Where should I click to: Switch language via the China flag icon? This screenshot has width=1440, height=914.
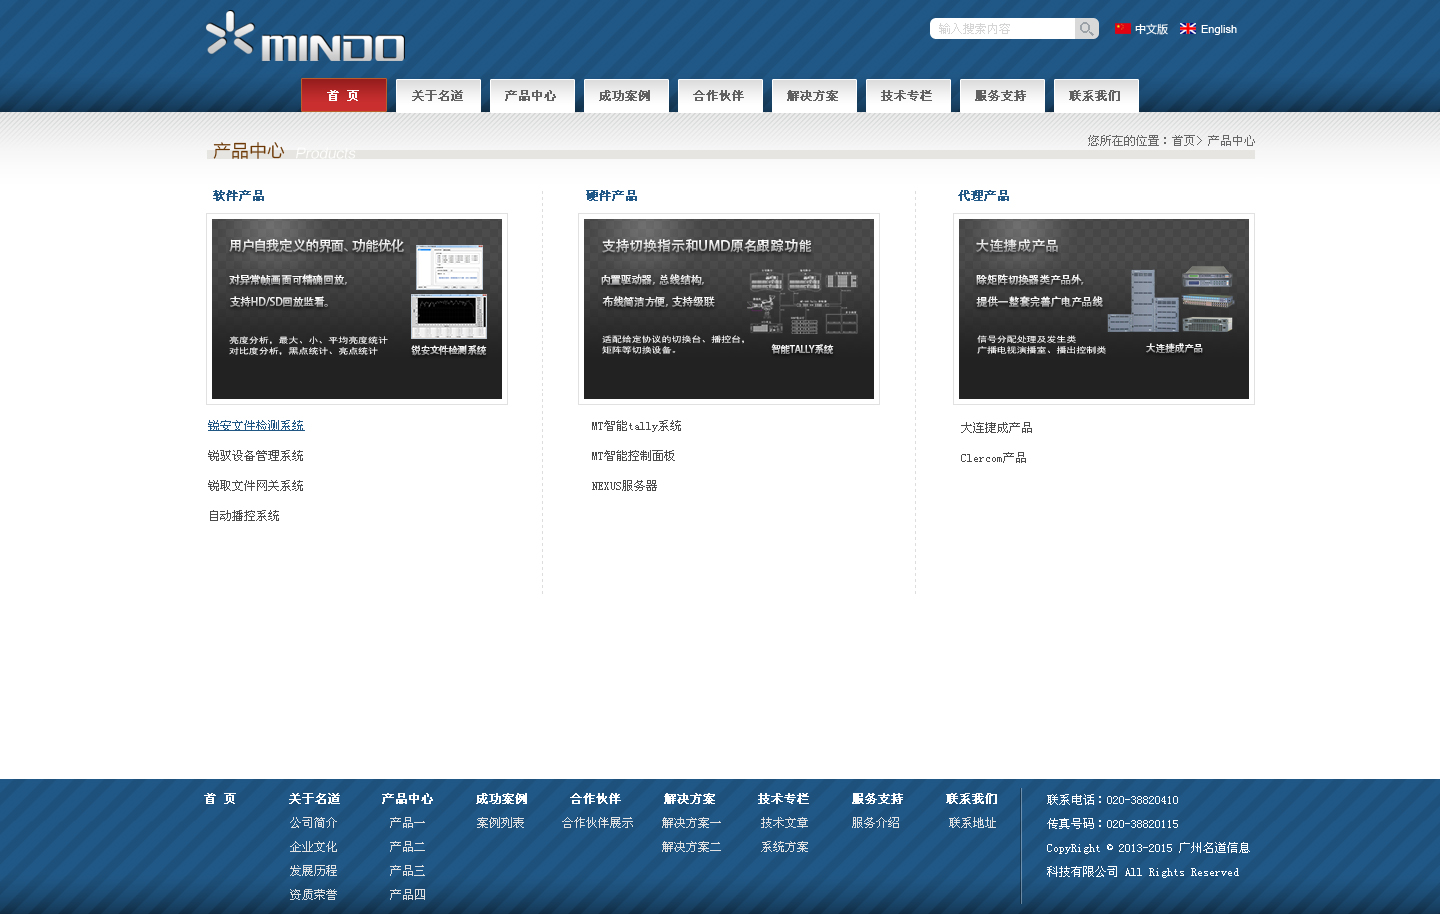[1123, 29]
